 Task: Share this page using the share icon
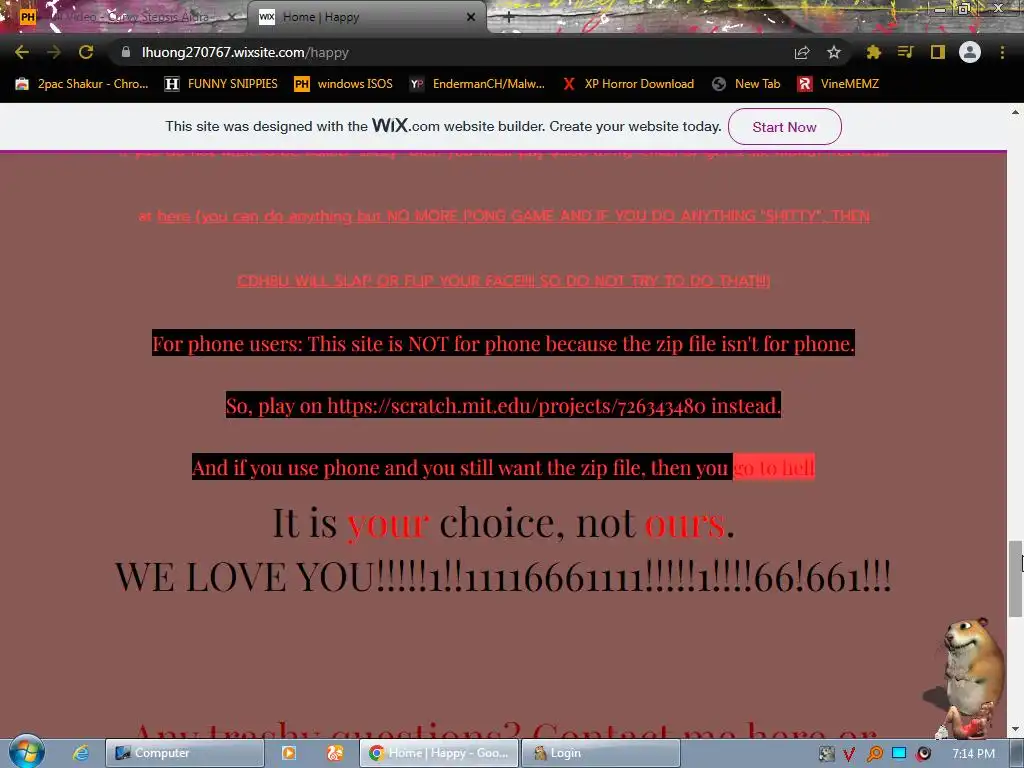(802, 52)
